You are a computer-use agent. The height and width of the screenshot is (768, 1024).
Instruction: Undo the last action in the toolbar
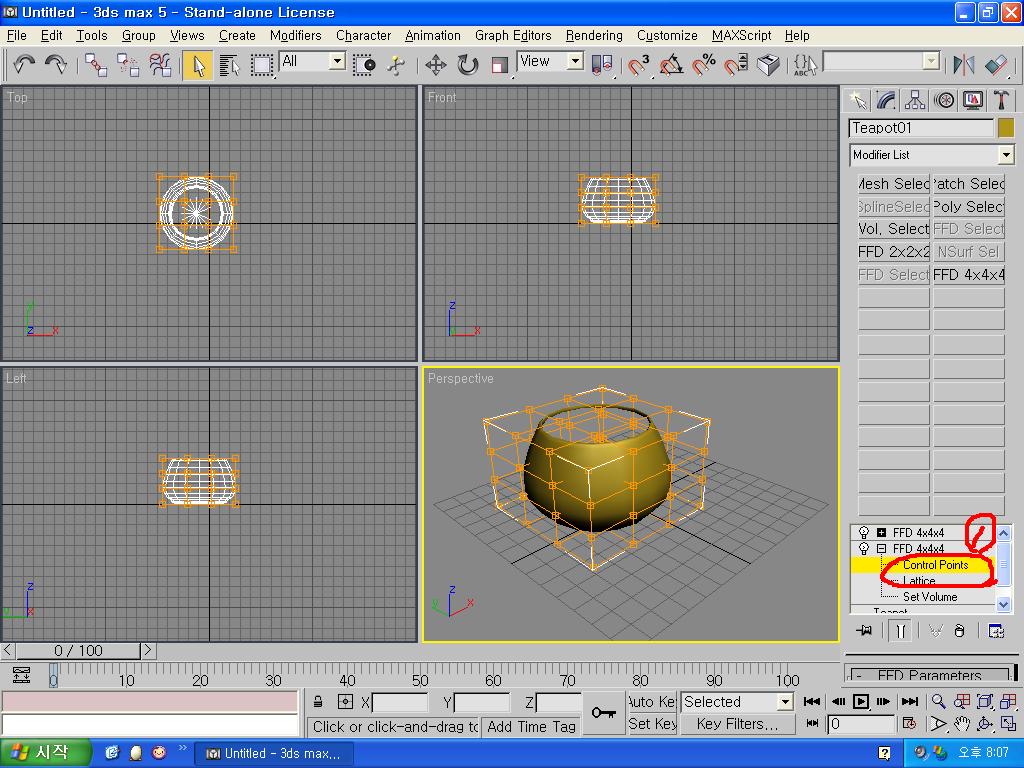pos(24,64)
